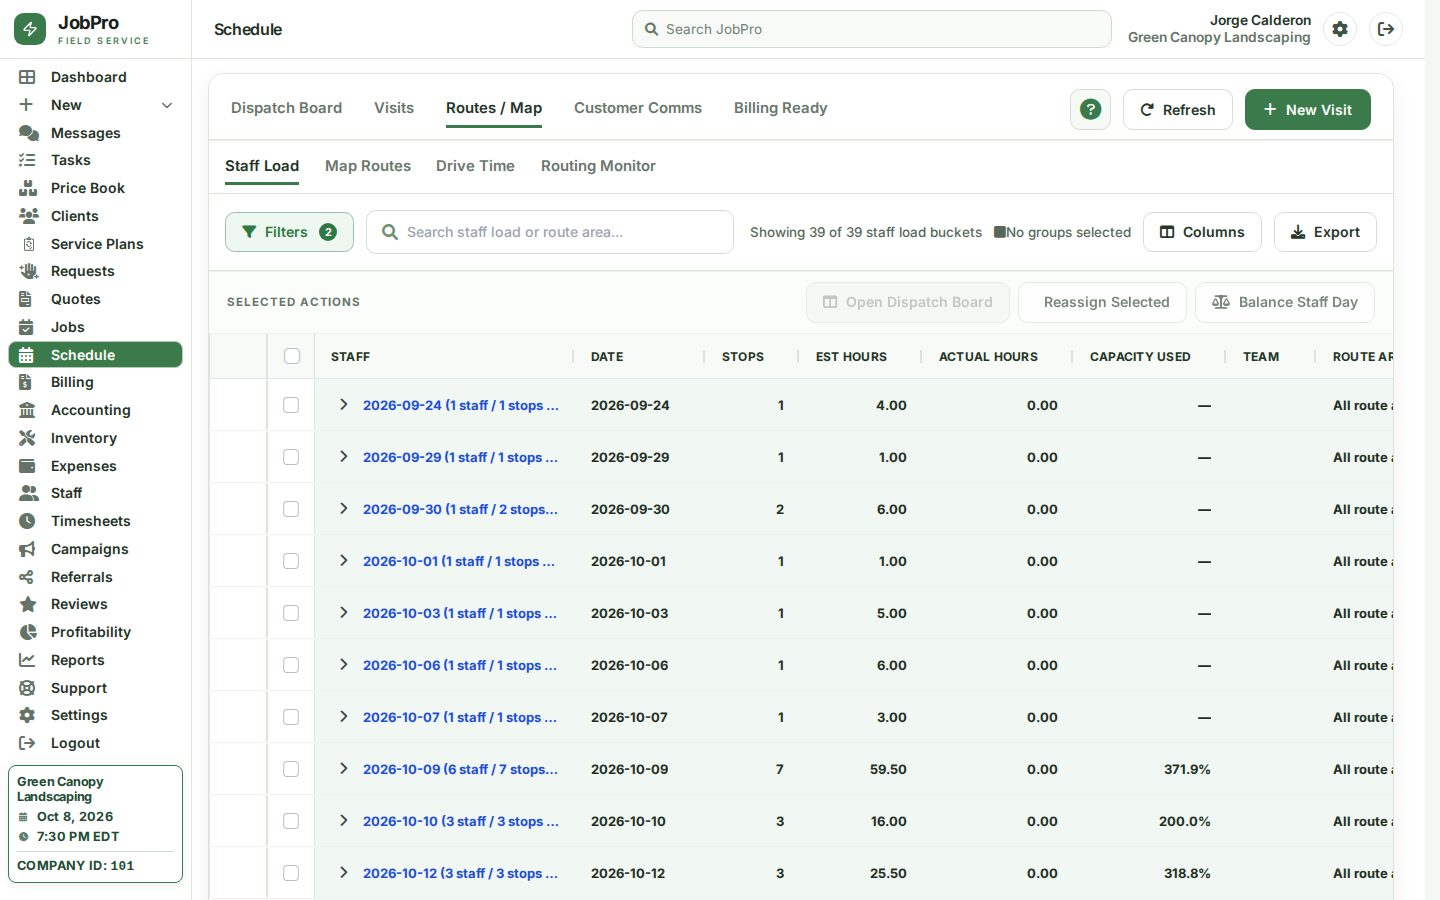Screen dimensions: 1440x900
Task: Open the Reviews star icon
Action: tap(27, 604)
